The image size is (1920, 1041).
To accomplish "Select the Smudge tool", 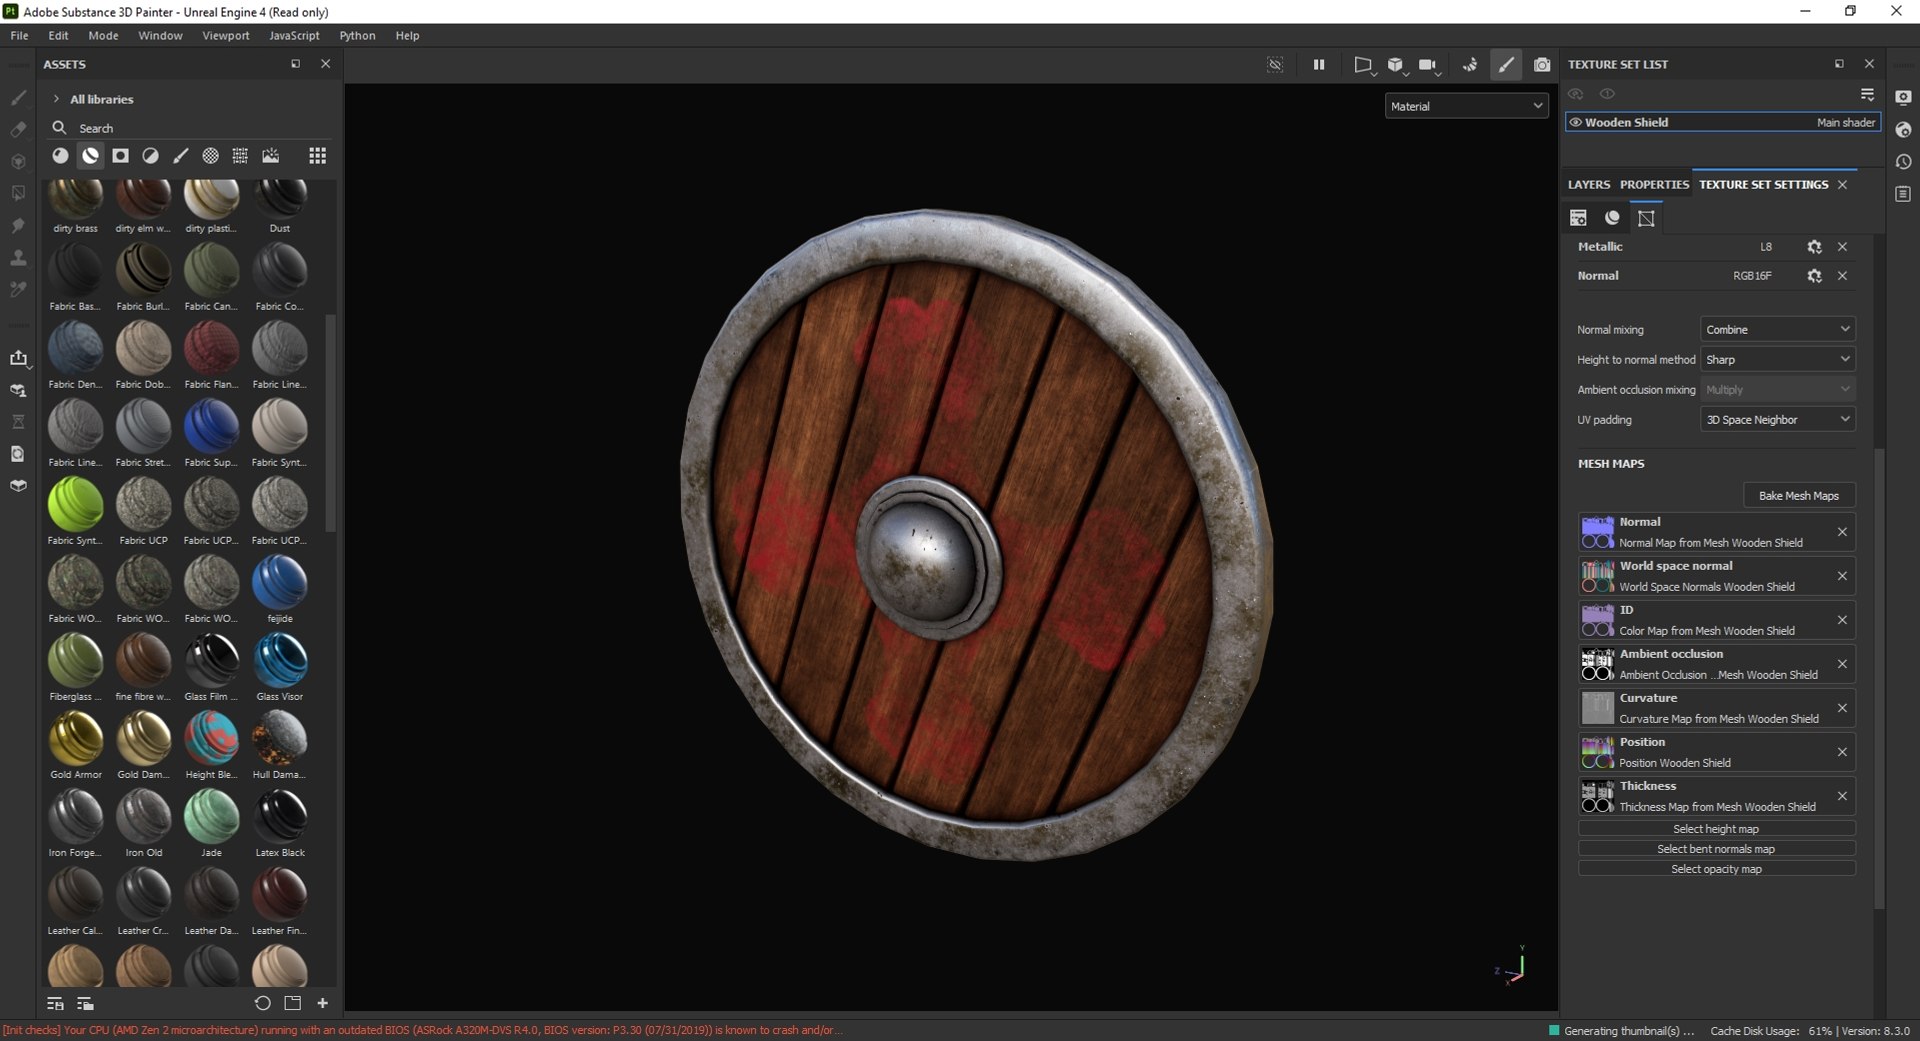I will click(18, 225).
